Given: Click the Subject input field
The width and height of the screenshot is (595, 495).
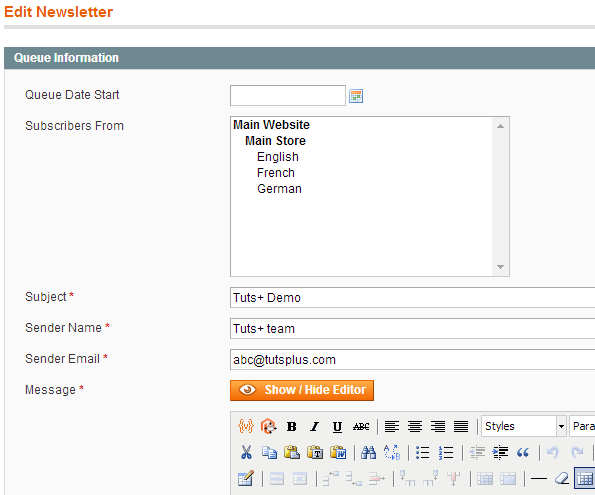Looking at the screenshot, I should 412,298.
